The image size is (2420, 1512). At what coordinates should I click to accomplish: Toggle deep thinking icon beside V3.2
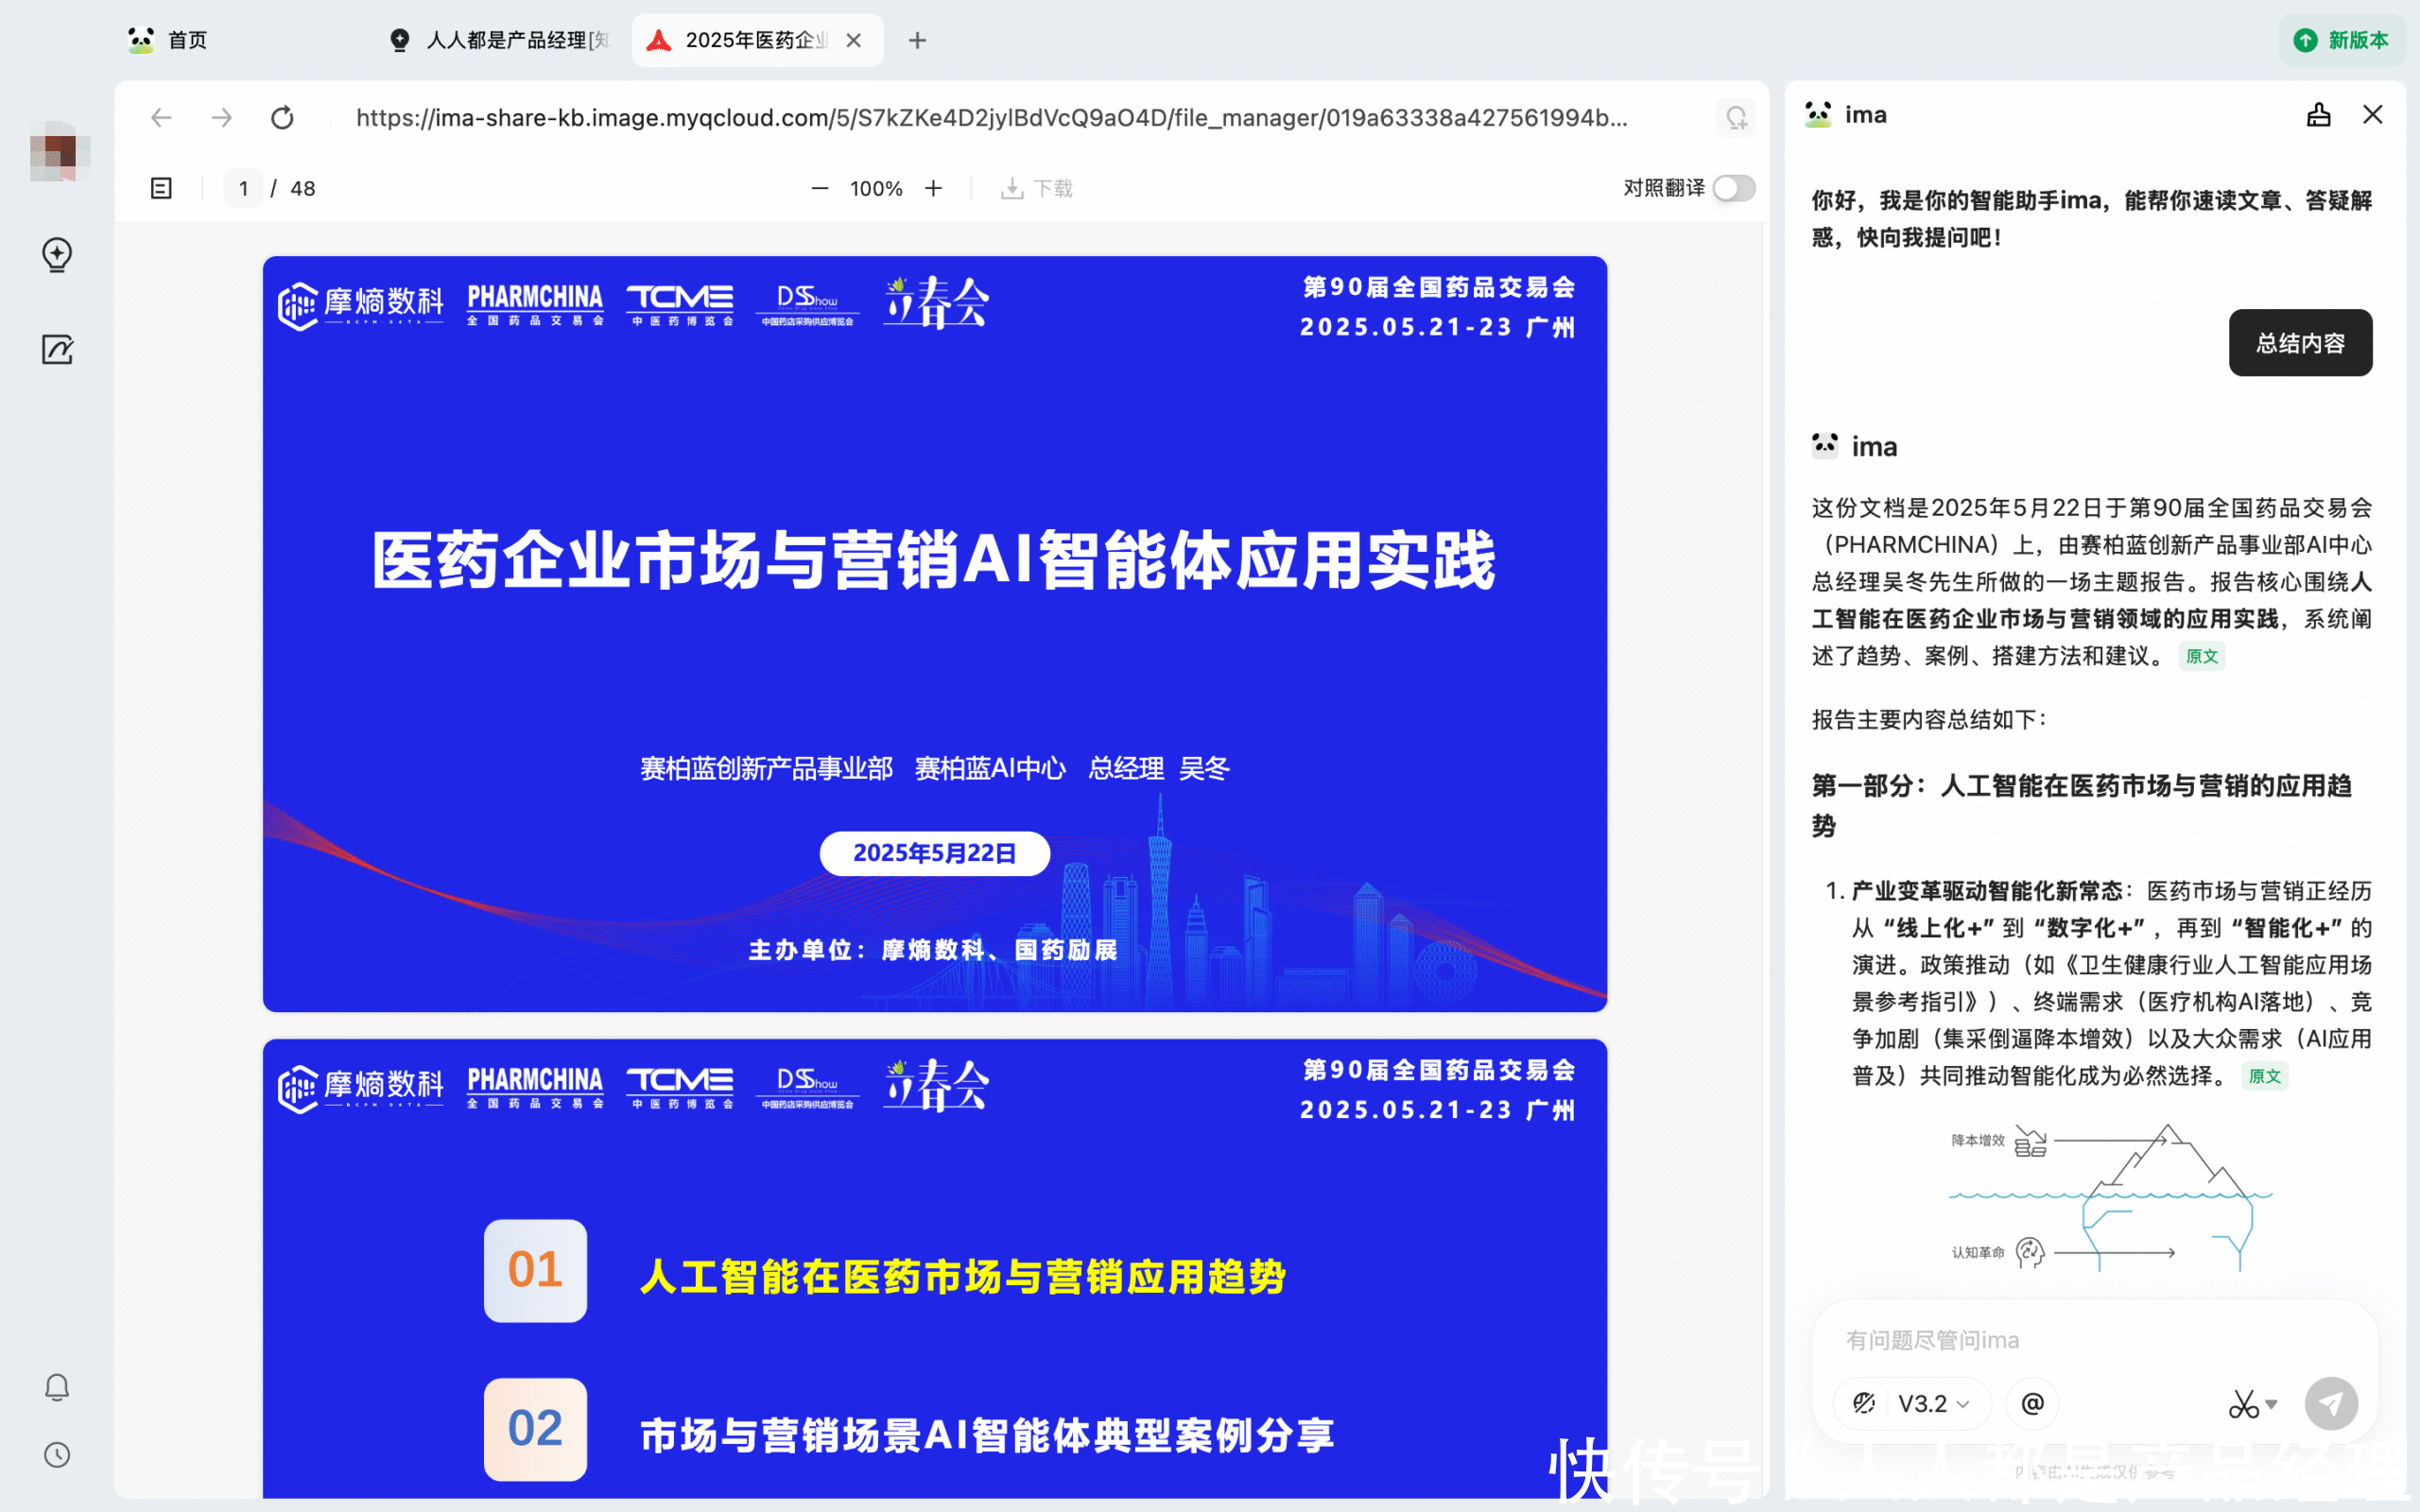point(1864,1403)
